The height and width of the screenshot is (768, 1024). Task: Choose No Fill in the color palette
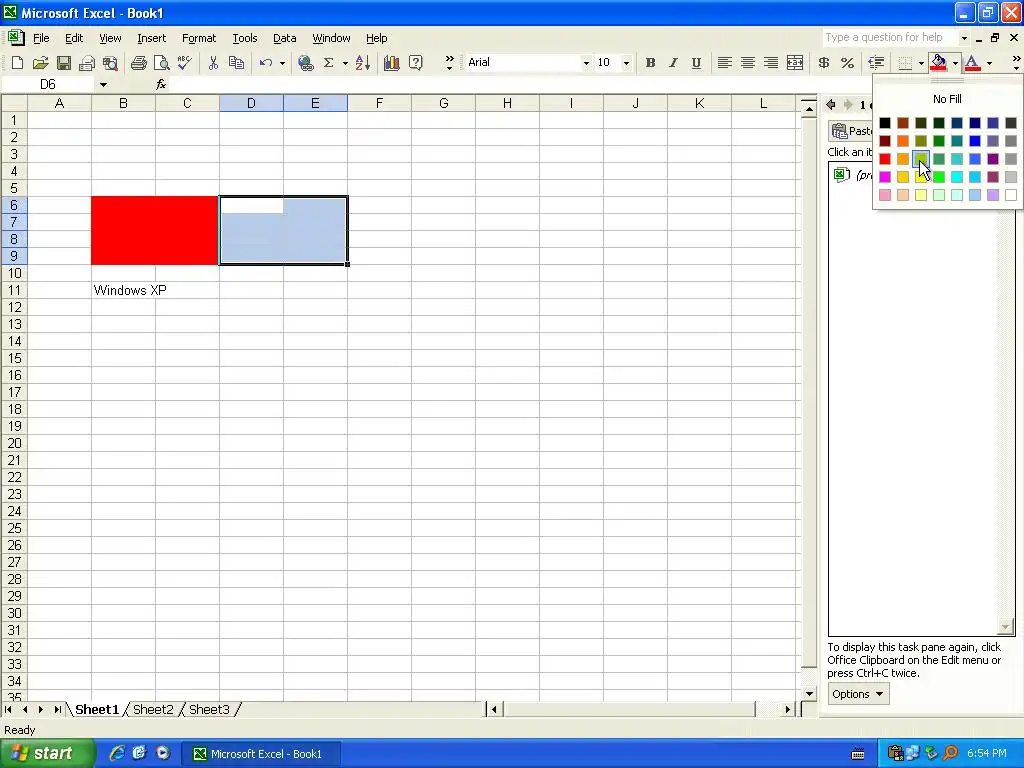pos(947,99)
